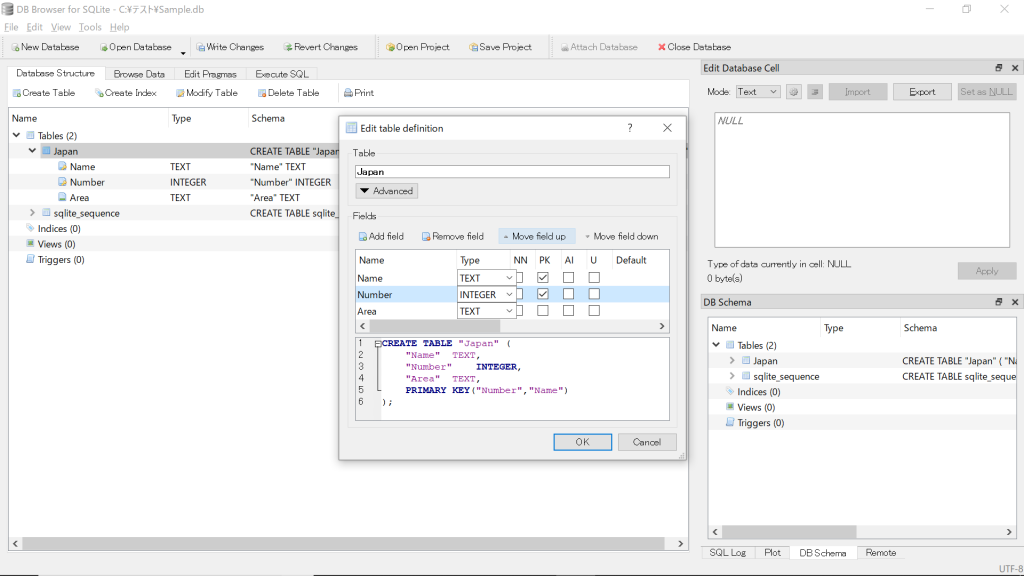Click New Database toolbar button
1024x576 pixels.
(45, 47)
